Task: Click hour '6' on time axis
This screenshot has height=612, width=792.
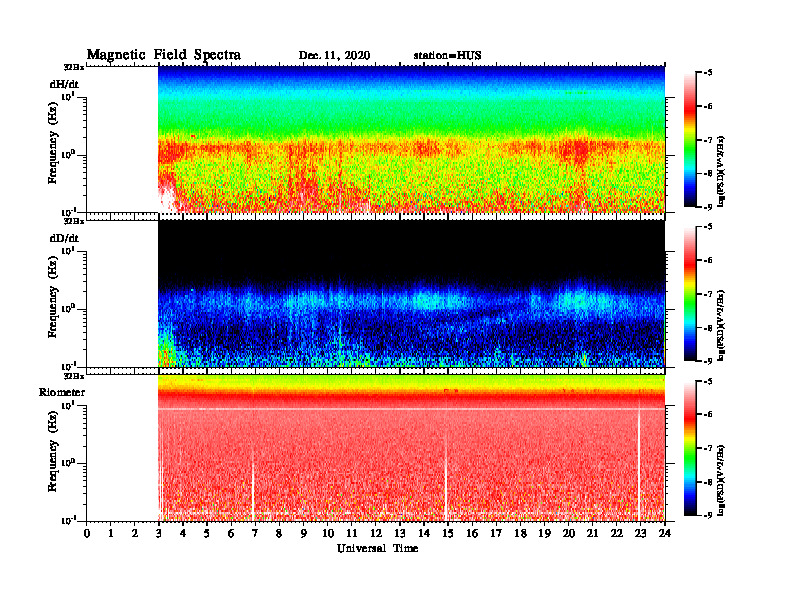Action: tap(231, 534)
